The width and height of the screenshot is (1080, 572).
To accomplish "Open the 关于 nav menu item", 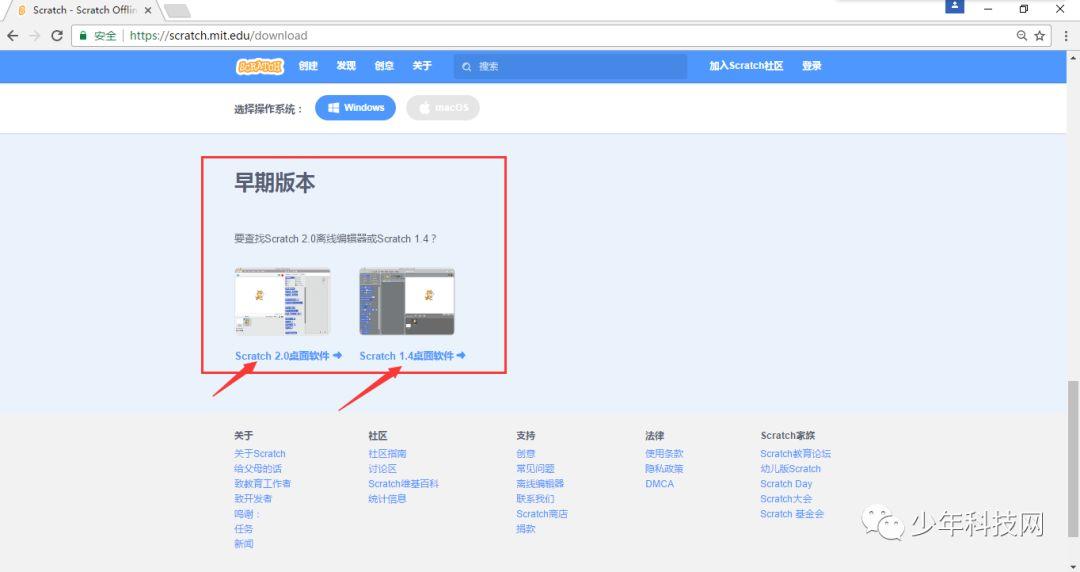I will coord(422,66).
